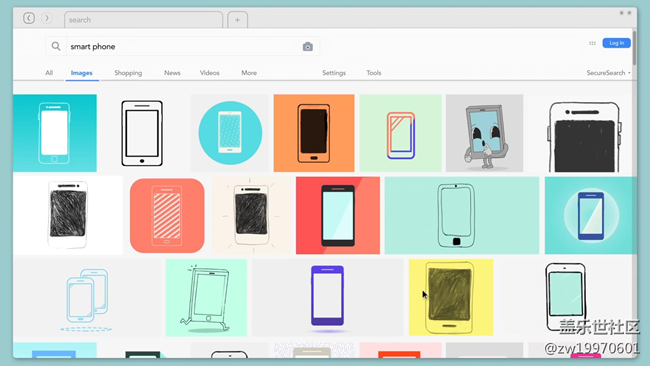Click the magnifying glass search icon

click(56, 46)
